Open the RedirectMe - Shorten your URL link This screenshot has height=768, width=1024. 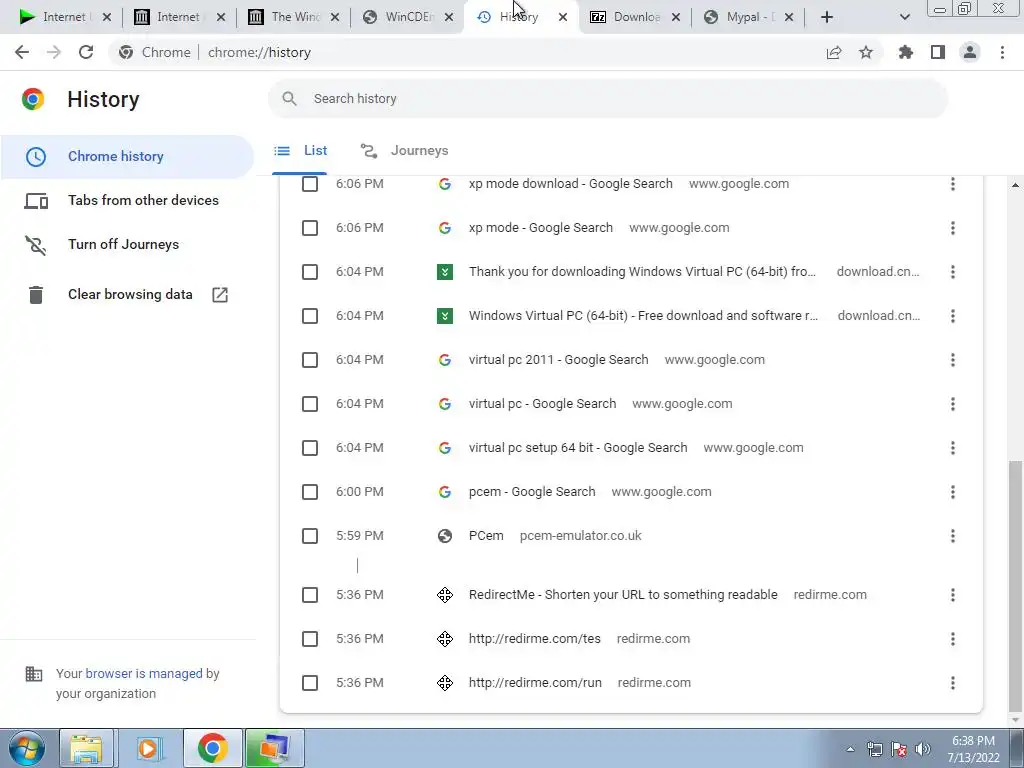[623, 595]
